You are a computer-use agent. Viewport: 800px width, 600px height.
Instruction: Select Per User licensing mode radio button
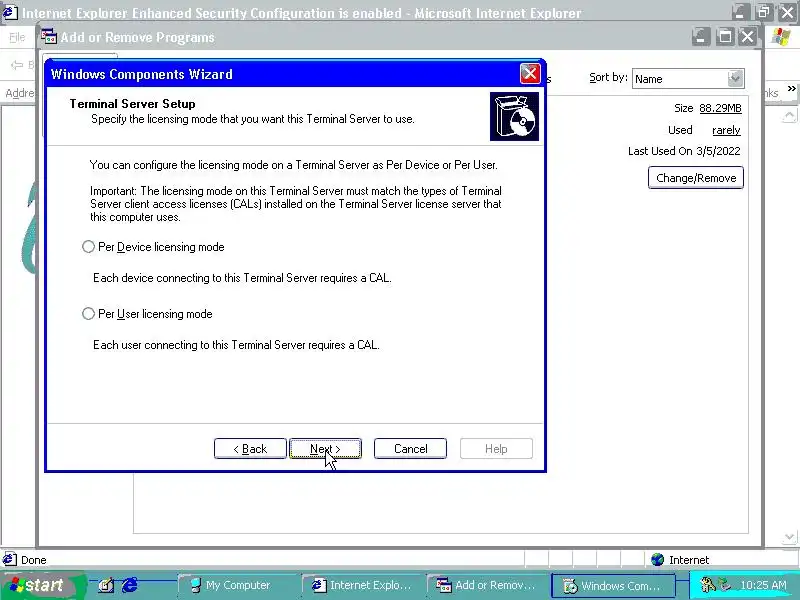(88, 314)
